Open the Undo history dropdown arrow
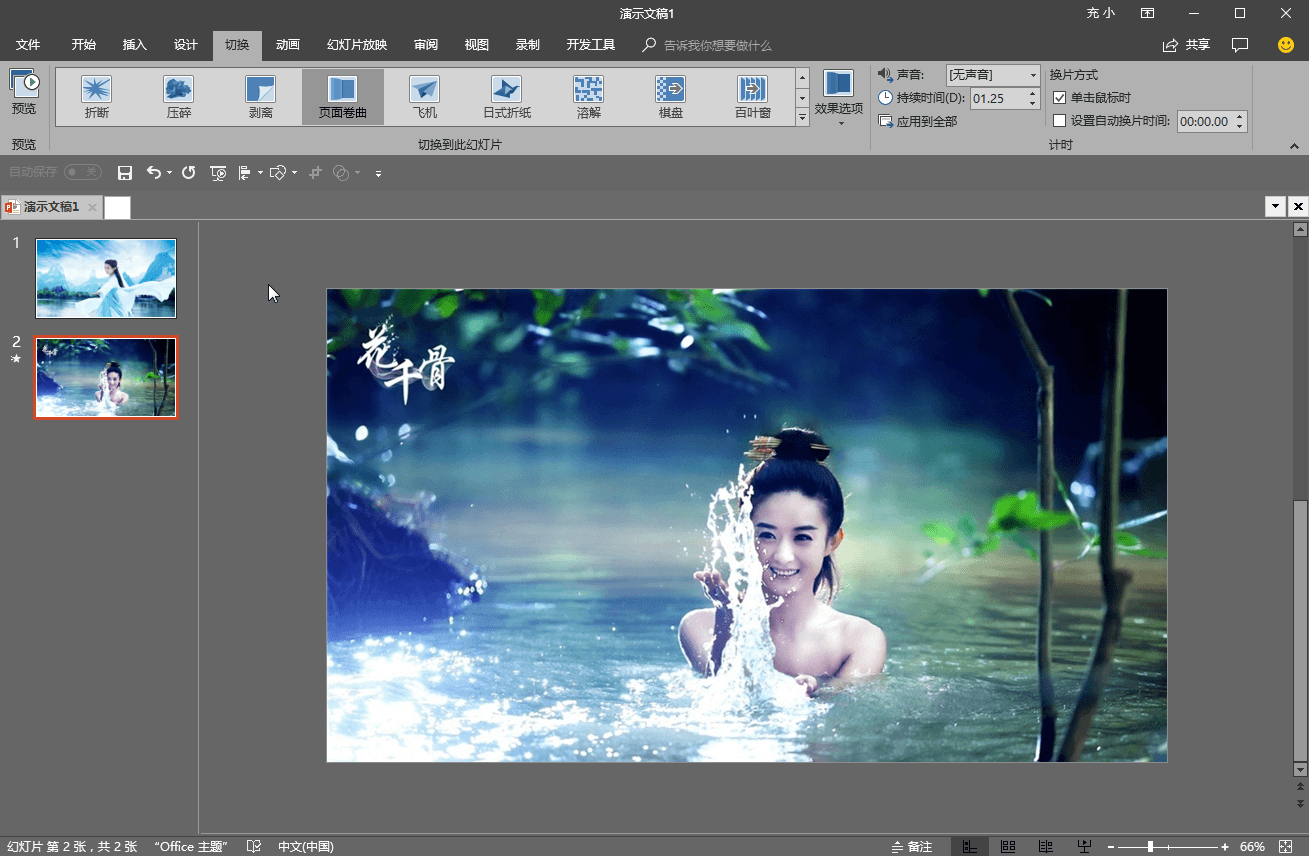1309x856 pixels. pyautogui.click(x=169, y=173)
